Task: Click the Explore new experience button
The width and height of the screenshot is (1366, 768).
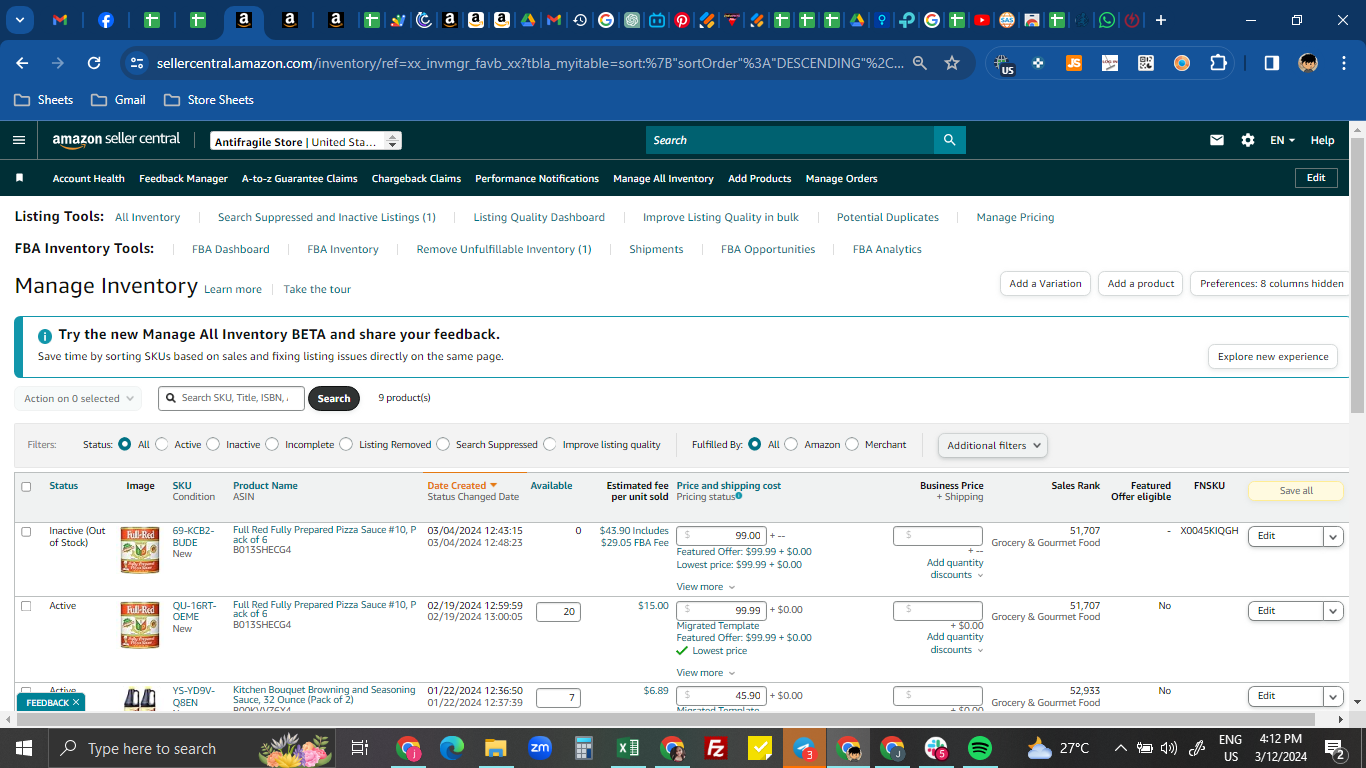Action: (1273, 357)
